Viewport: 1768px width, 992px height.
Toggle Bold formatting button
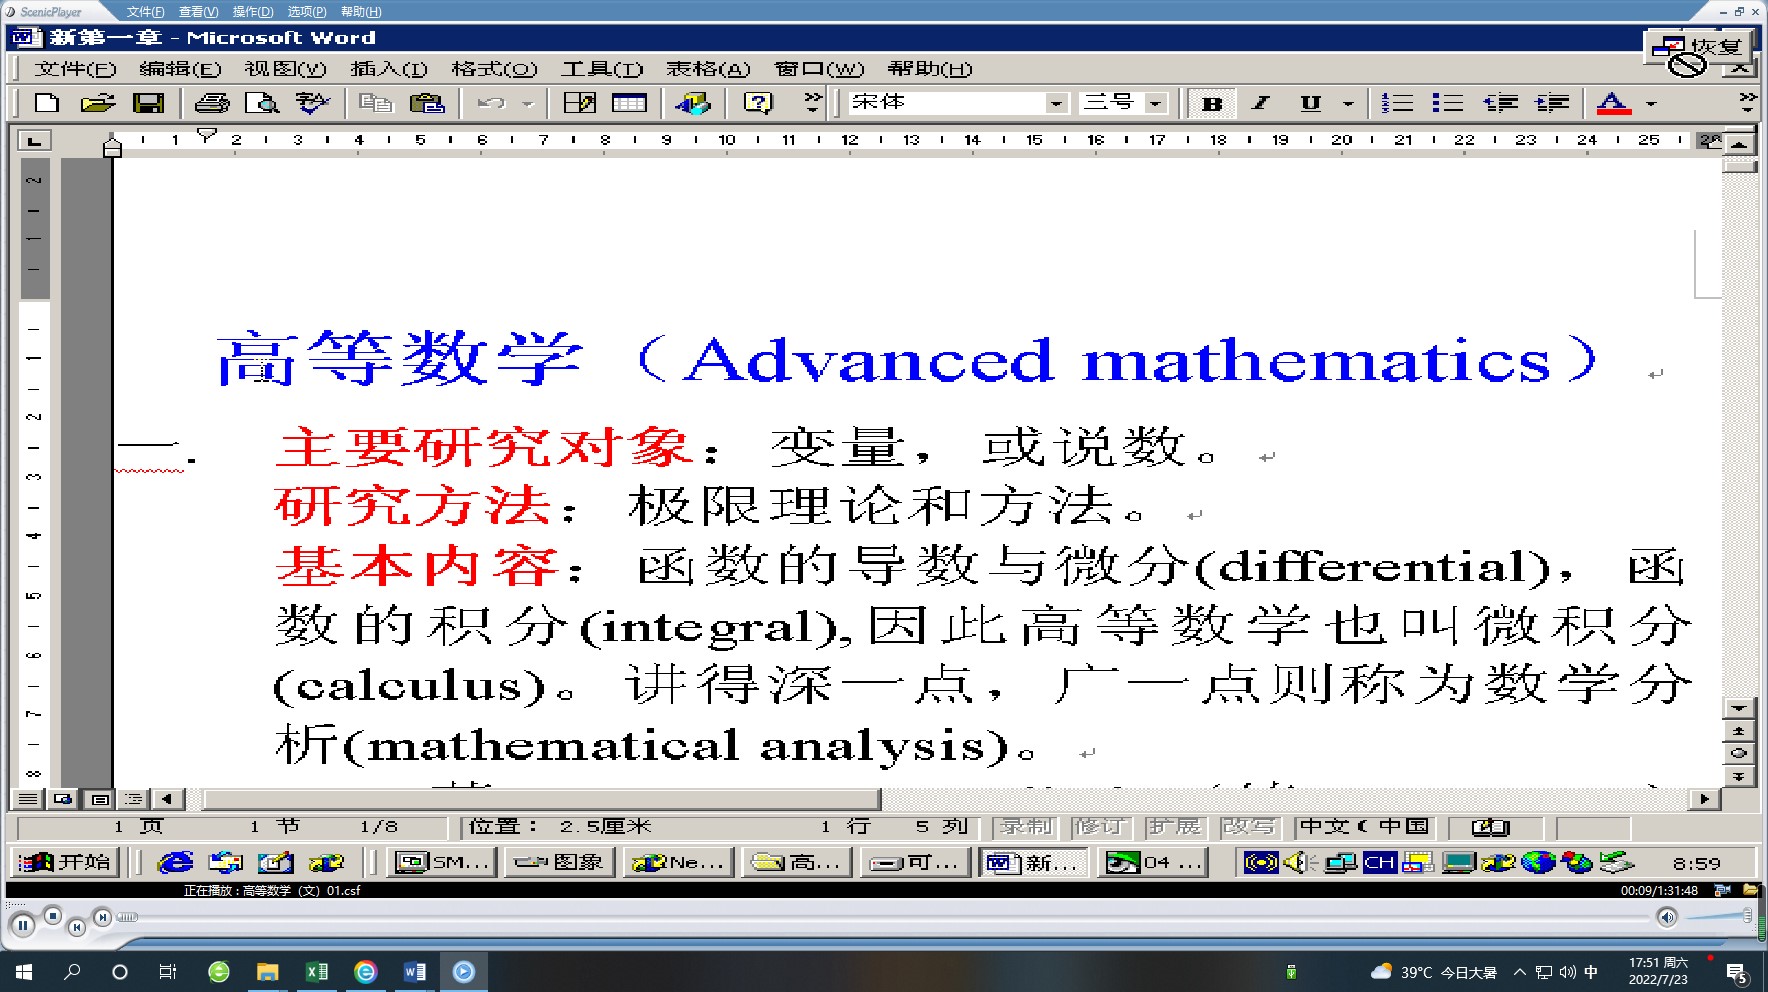[1212, 103]
